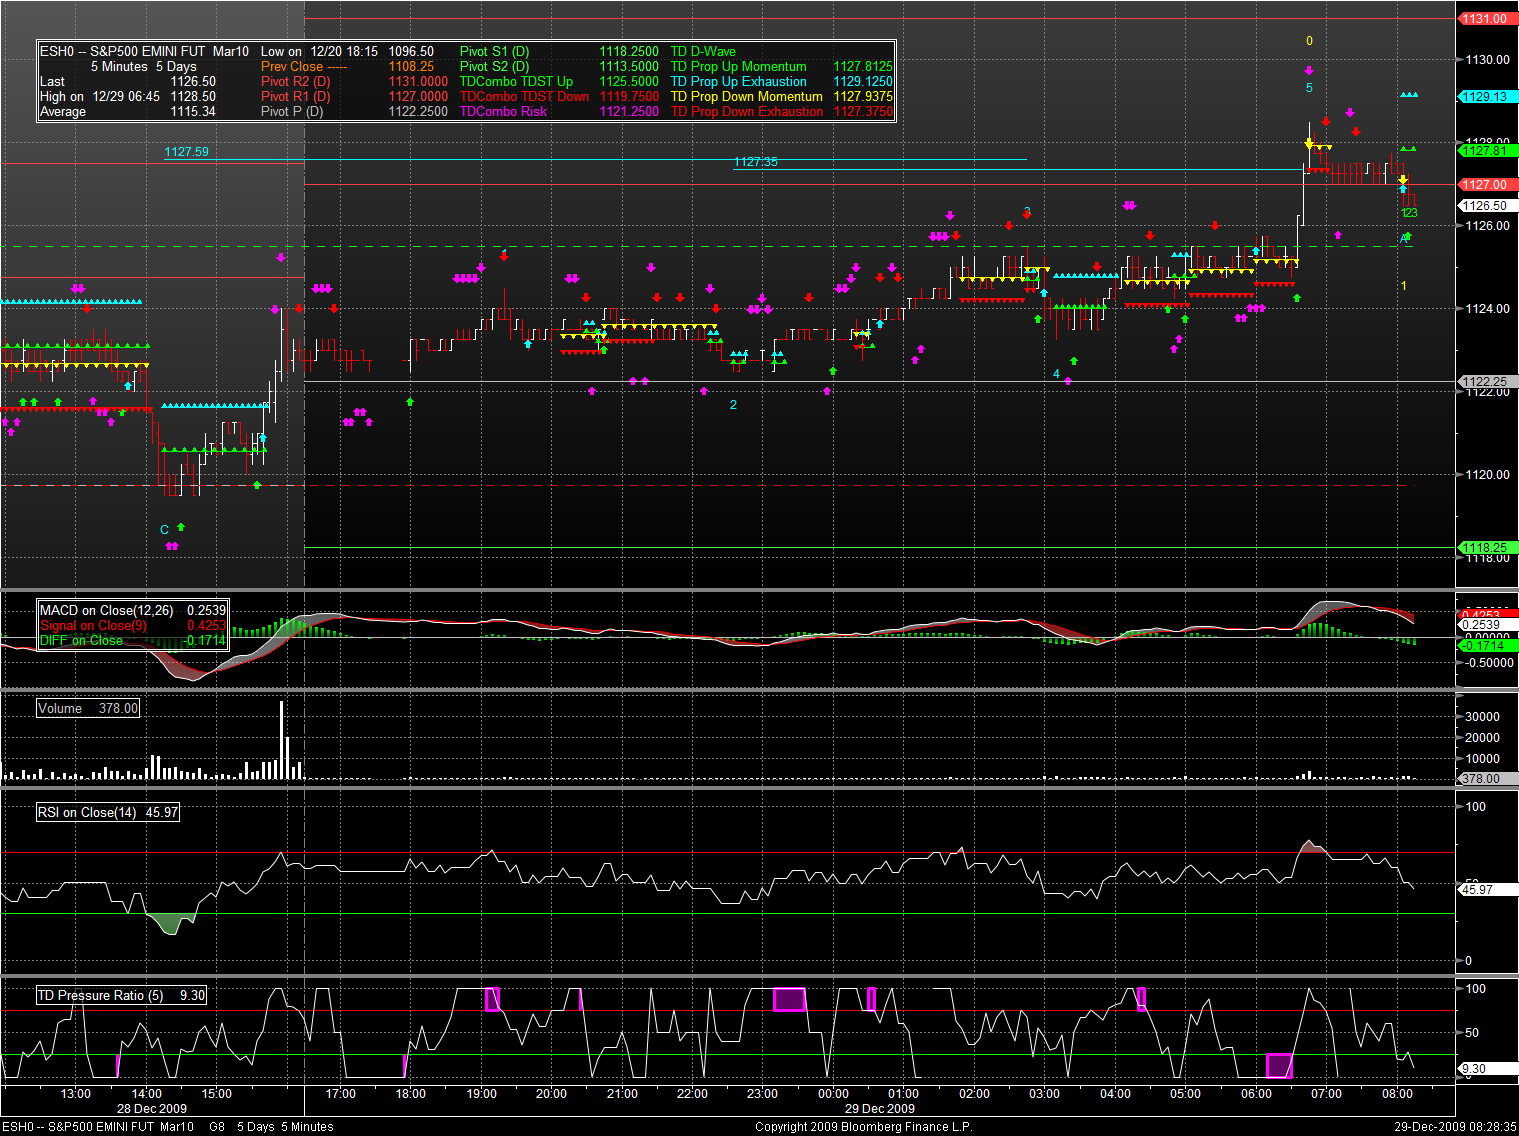The height and width of the screenshot is (1136, 1519).
Task: Click the cyan wave marker labeled C
Action: coord(164,530)
